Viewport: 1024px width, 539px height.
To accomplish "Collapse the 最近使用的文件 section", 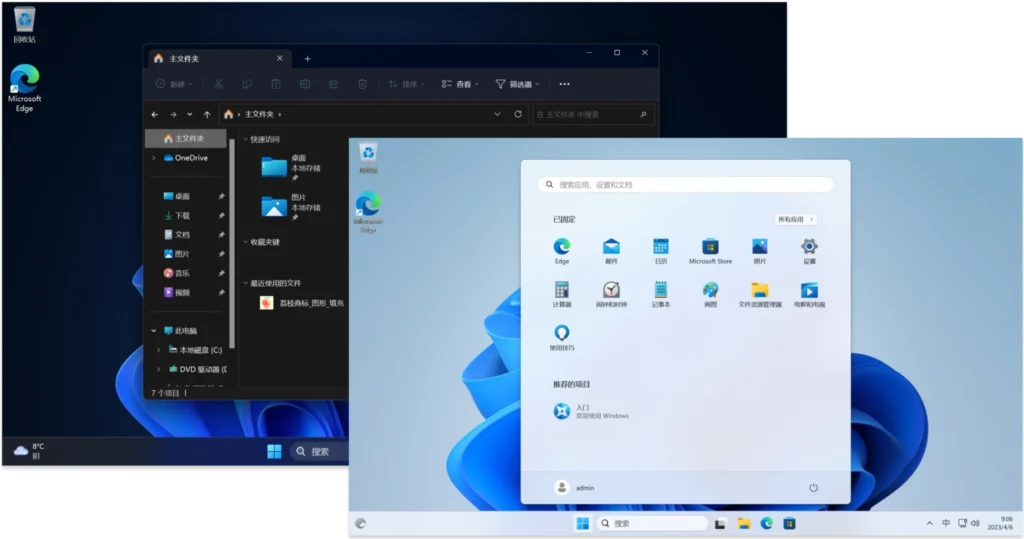I will point(246,283).
